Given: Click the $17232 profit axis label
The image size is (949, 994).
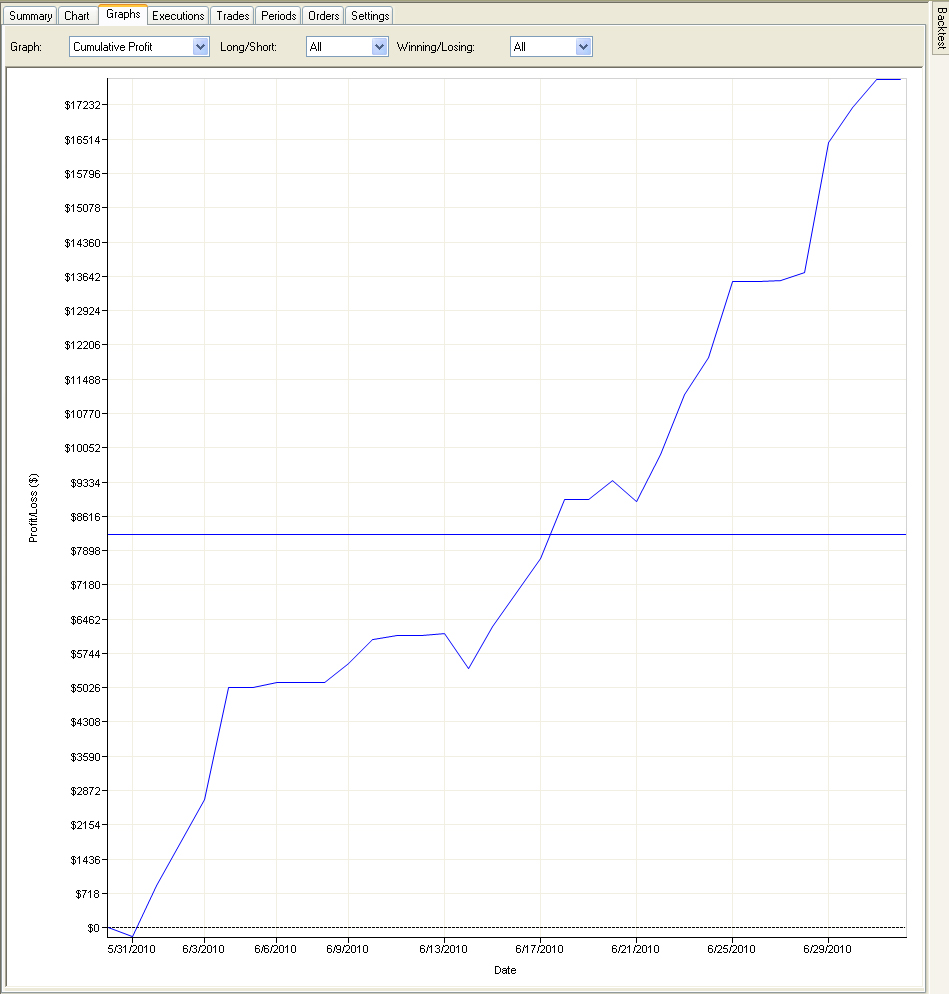Looking at the screenshot, I should pos(82,105).
